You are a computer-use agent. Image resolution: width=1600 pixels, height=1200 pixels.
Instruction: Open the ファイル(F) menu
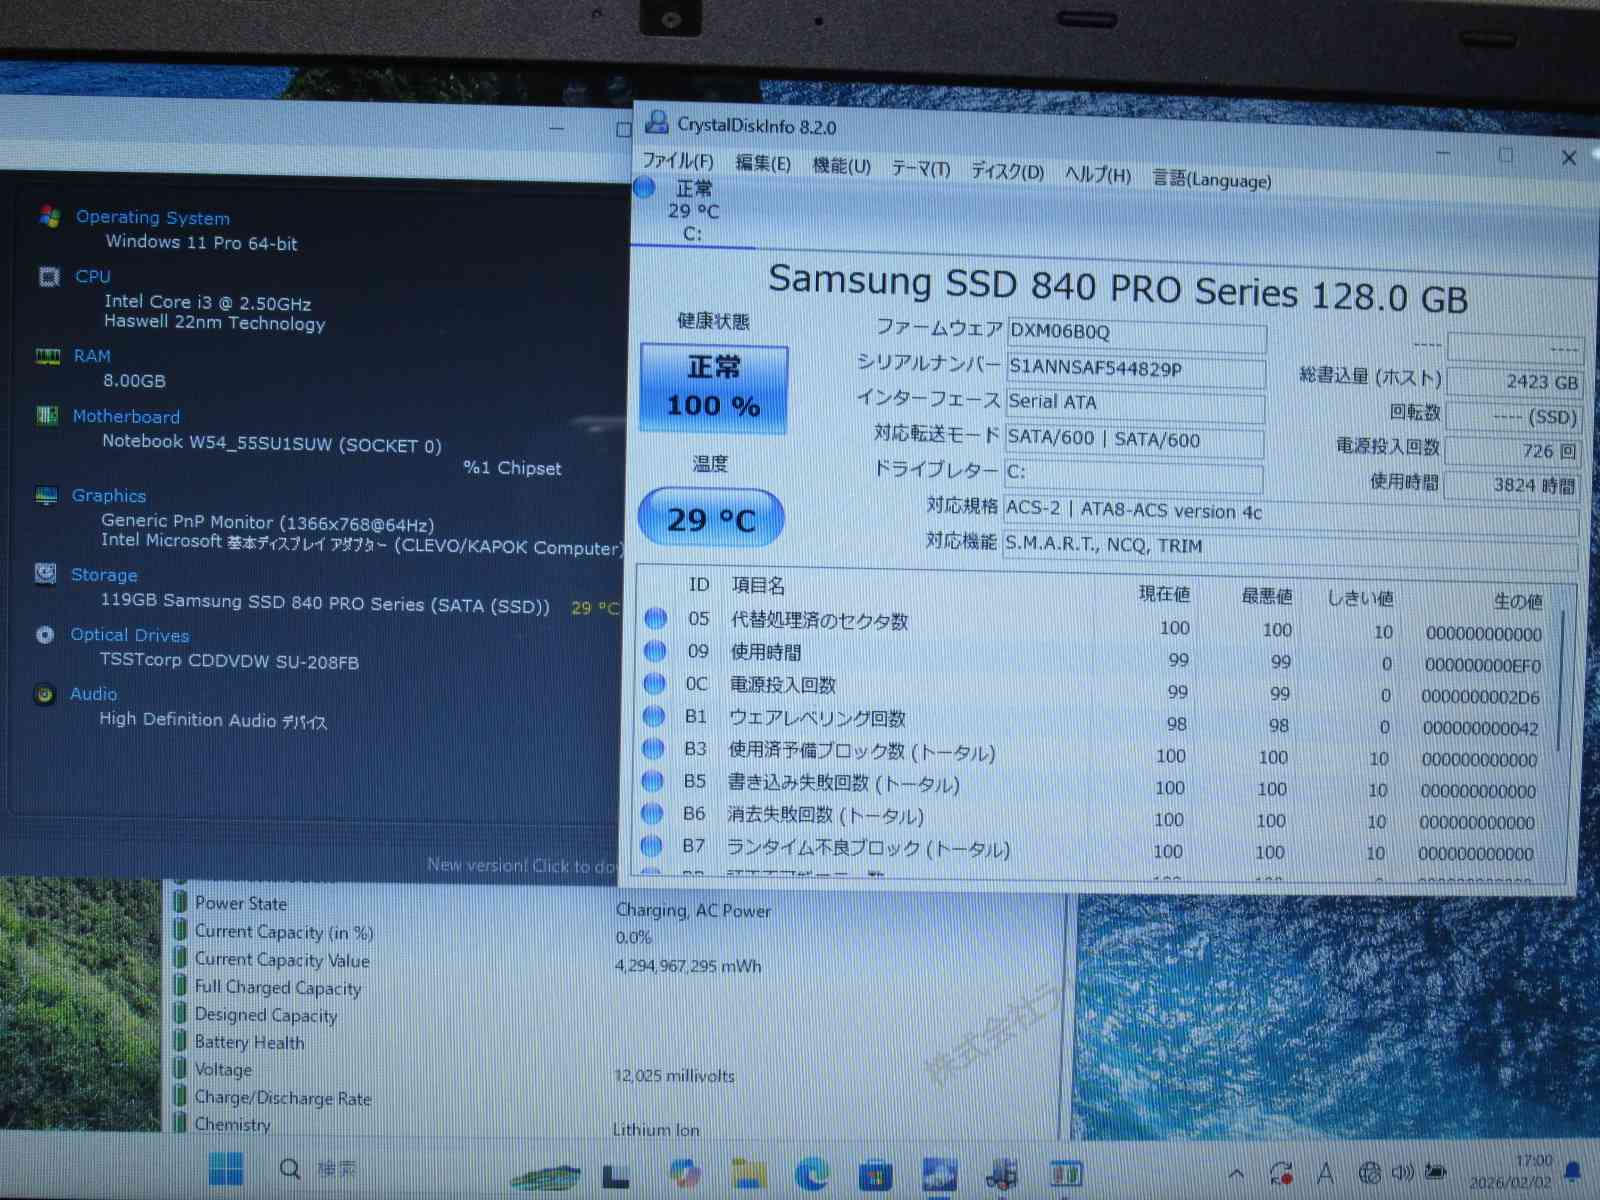point(677,160)
